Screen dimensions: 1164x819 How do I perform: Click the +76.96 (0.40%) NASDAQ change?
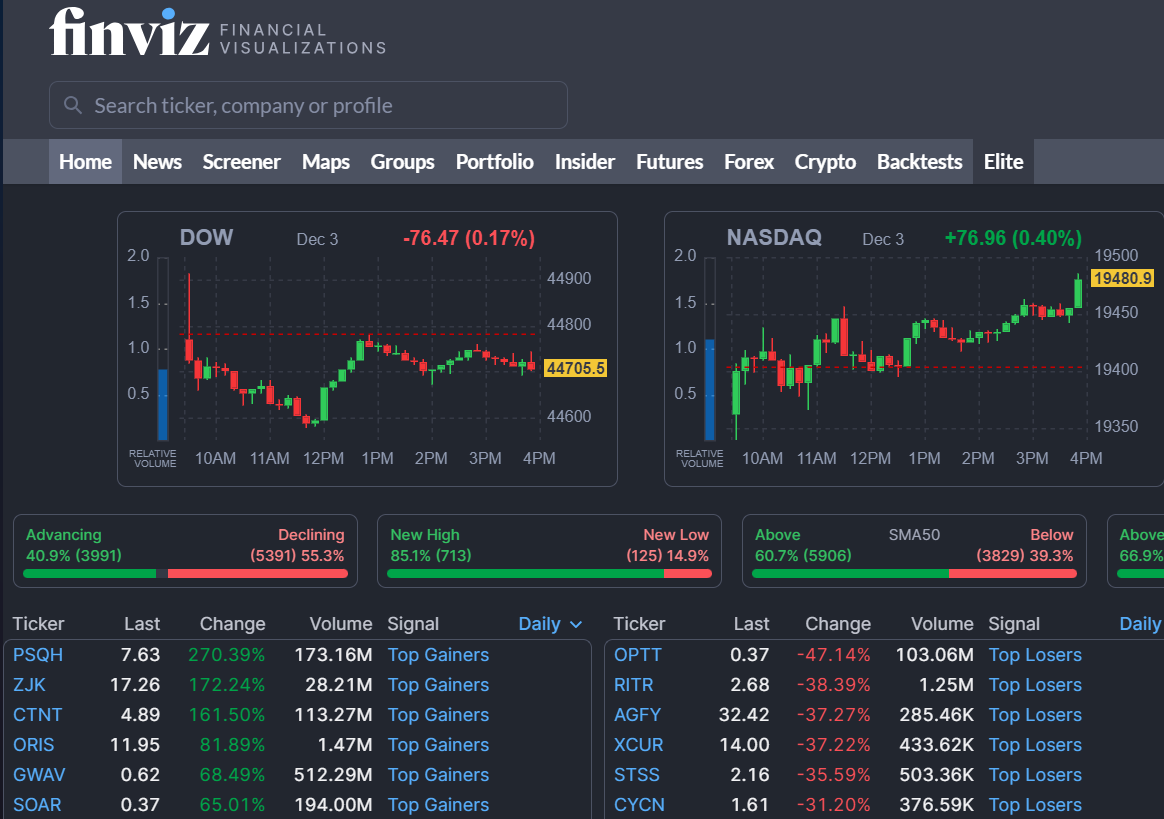click(x=1013, y=238)
